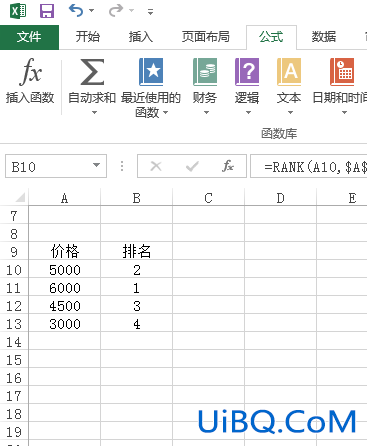Screen dimensions: 367x446
Task: Expand the 文本 dropdown arrow
Action: (290, 113)
